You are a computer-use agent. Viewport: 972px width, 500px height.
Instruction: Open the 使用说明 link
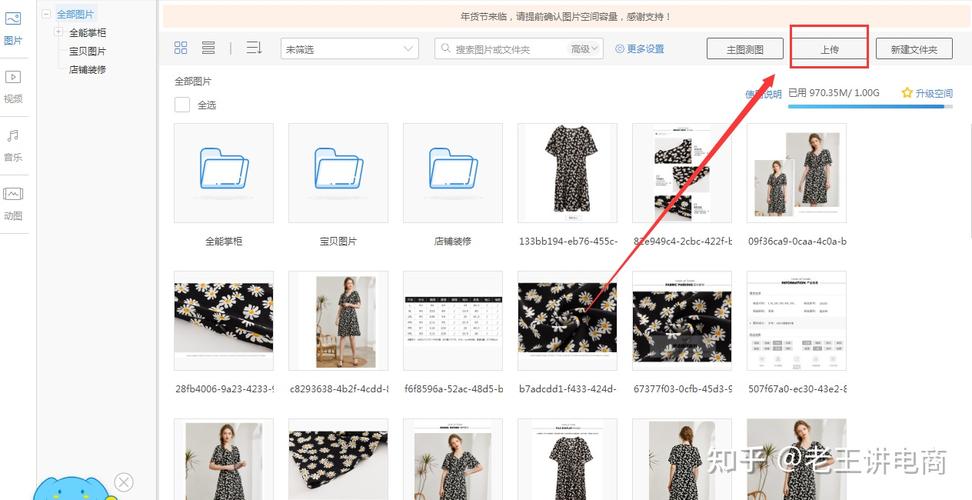(x=763, y=94)
